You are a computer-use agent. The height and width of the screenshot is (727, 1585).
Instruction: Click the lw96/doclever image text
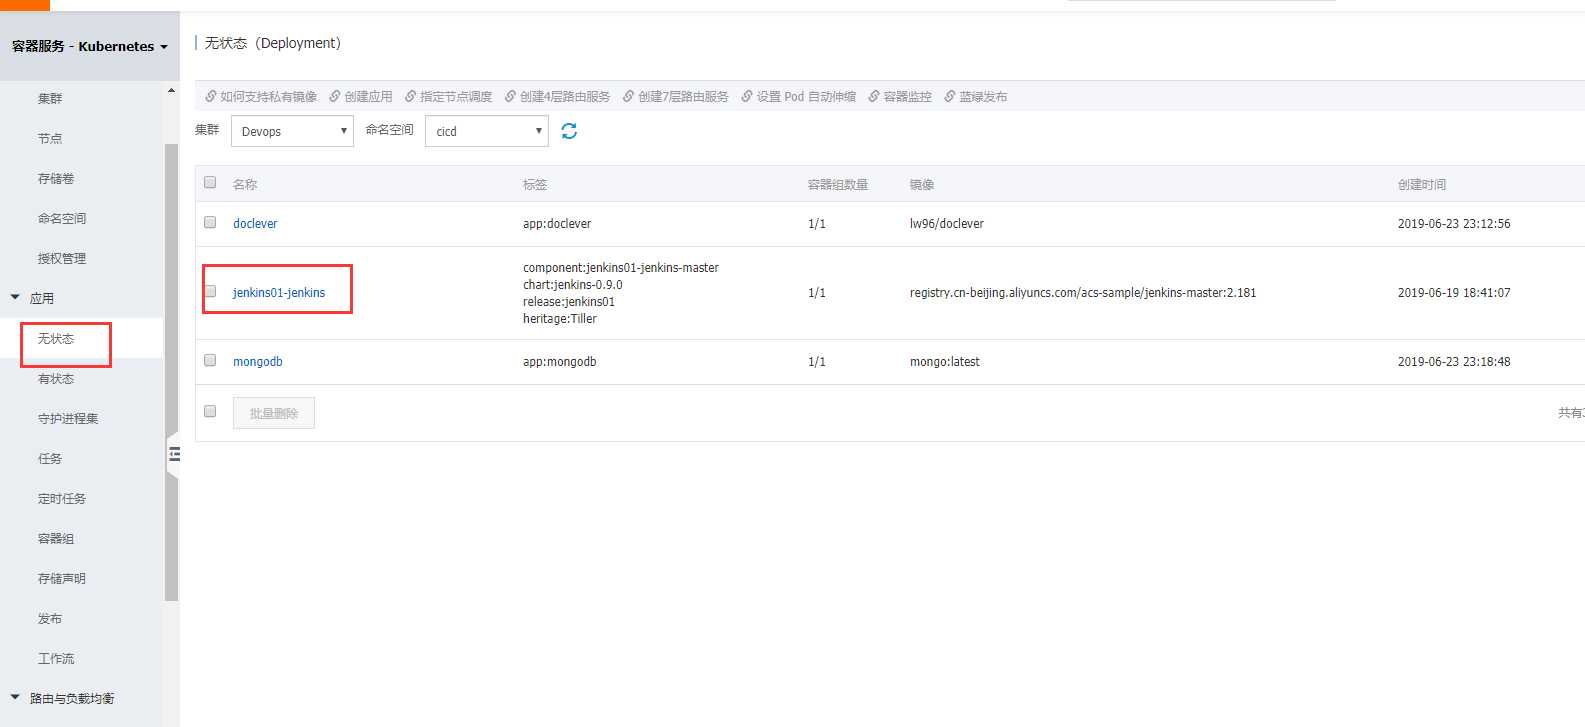947,223
